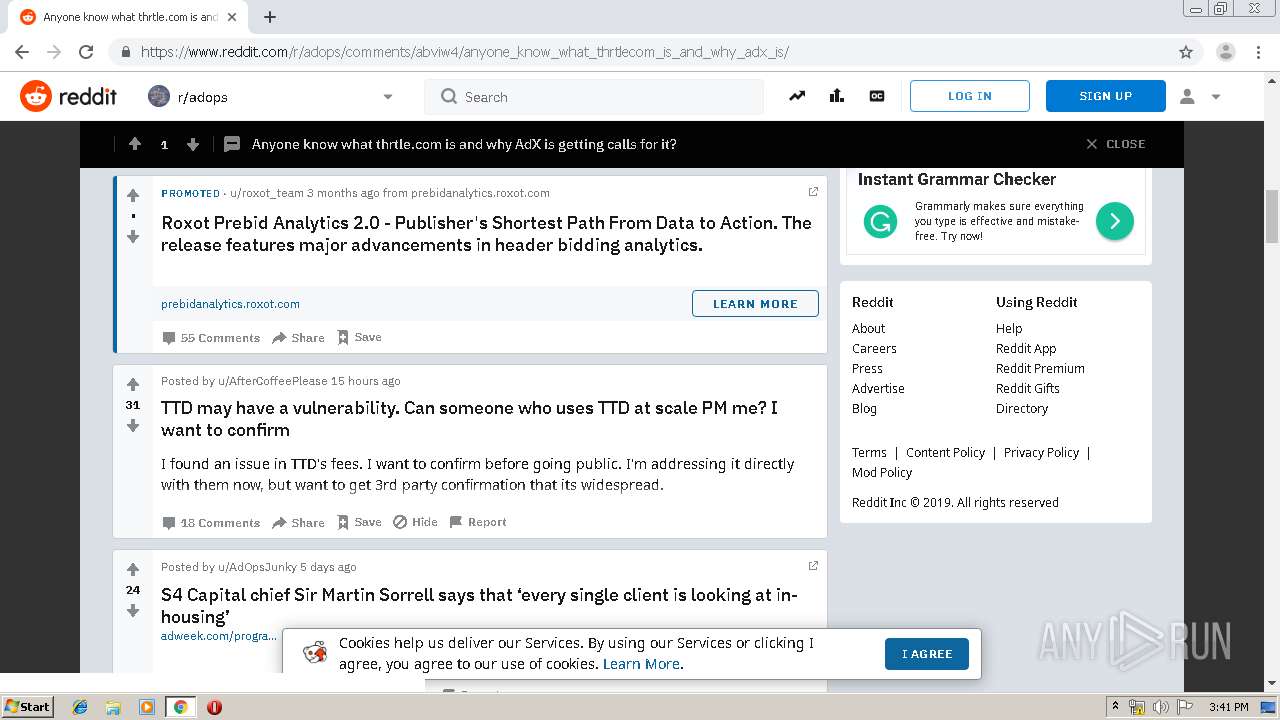Open the About footer link
This screenshot has width=1280, height=720.
click(x=868, y=328)
